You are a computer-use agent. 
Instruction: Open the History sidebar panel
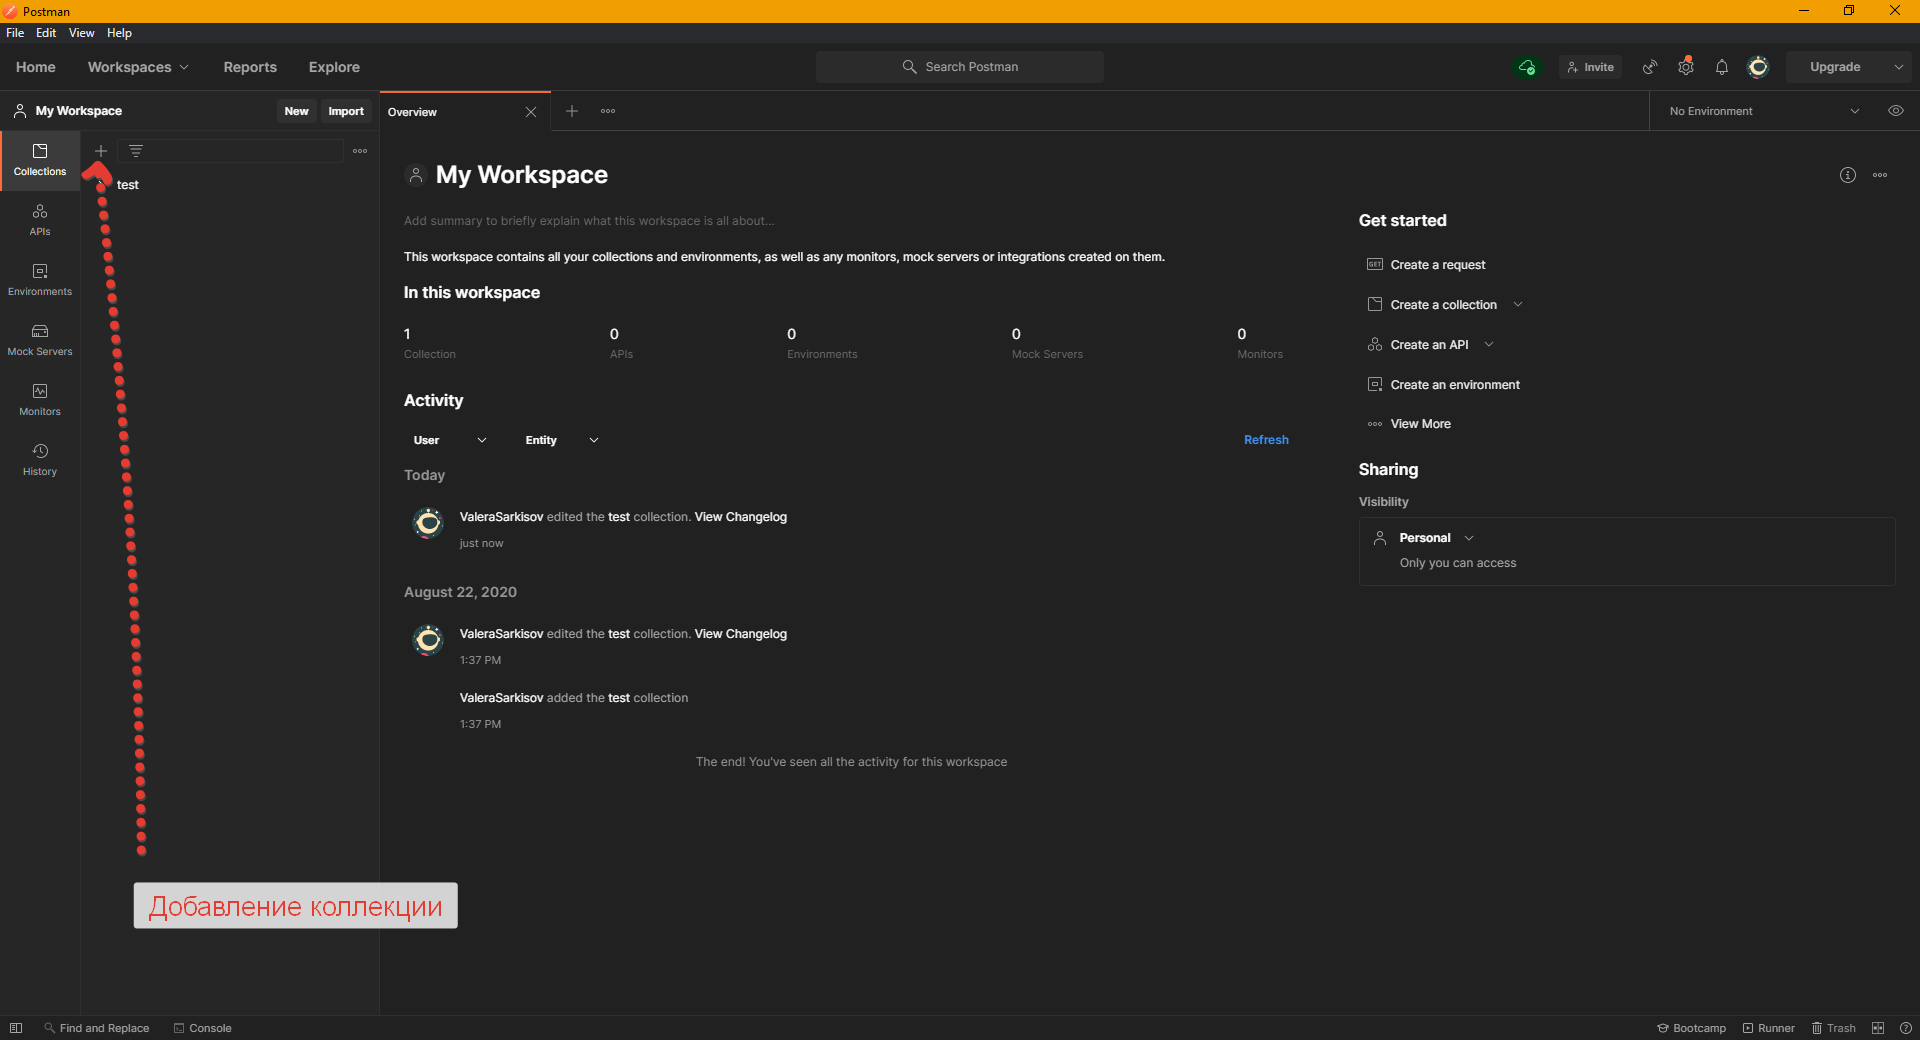(40, 460)
